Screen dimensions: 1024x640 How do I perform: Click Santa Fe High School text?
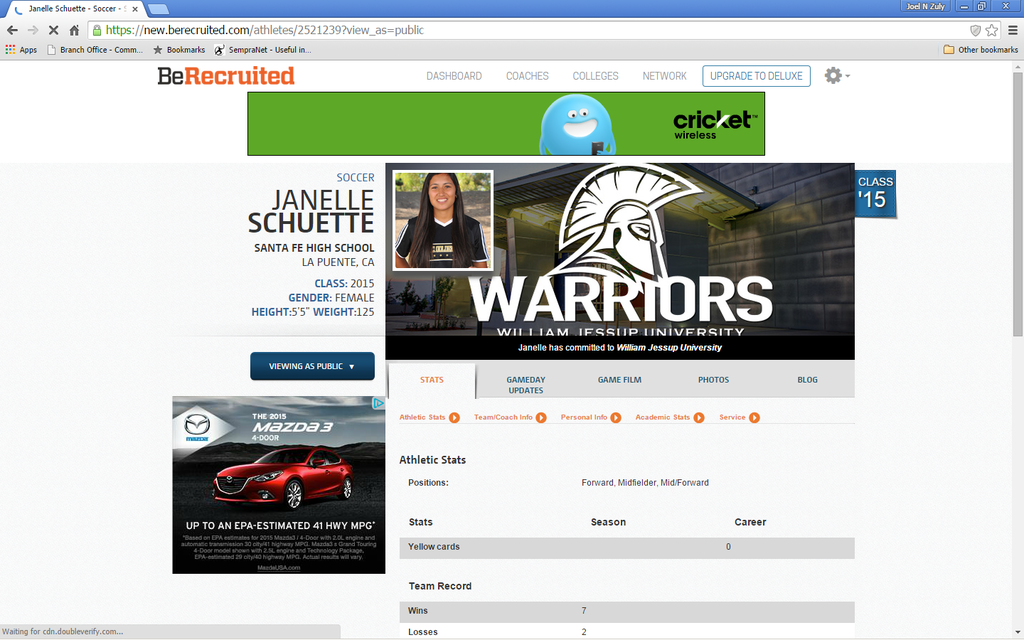click(314, 248)
